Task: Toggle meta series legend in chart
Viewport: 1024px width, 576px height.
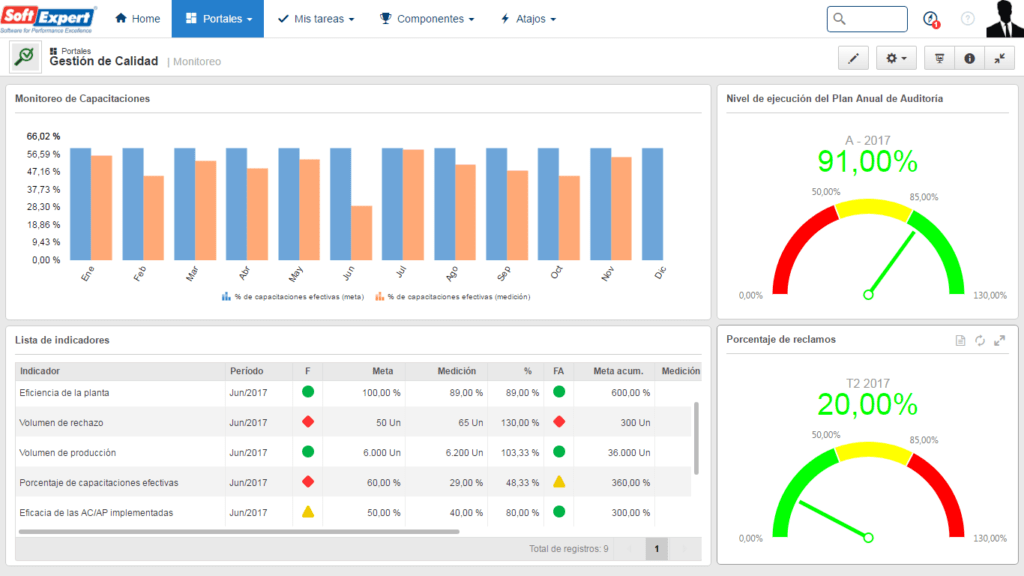Action: coord(293,296)
